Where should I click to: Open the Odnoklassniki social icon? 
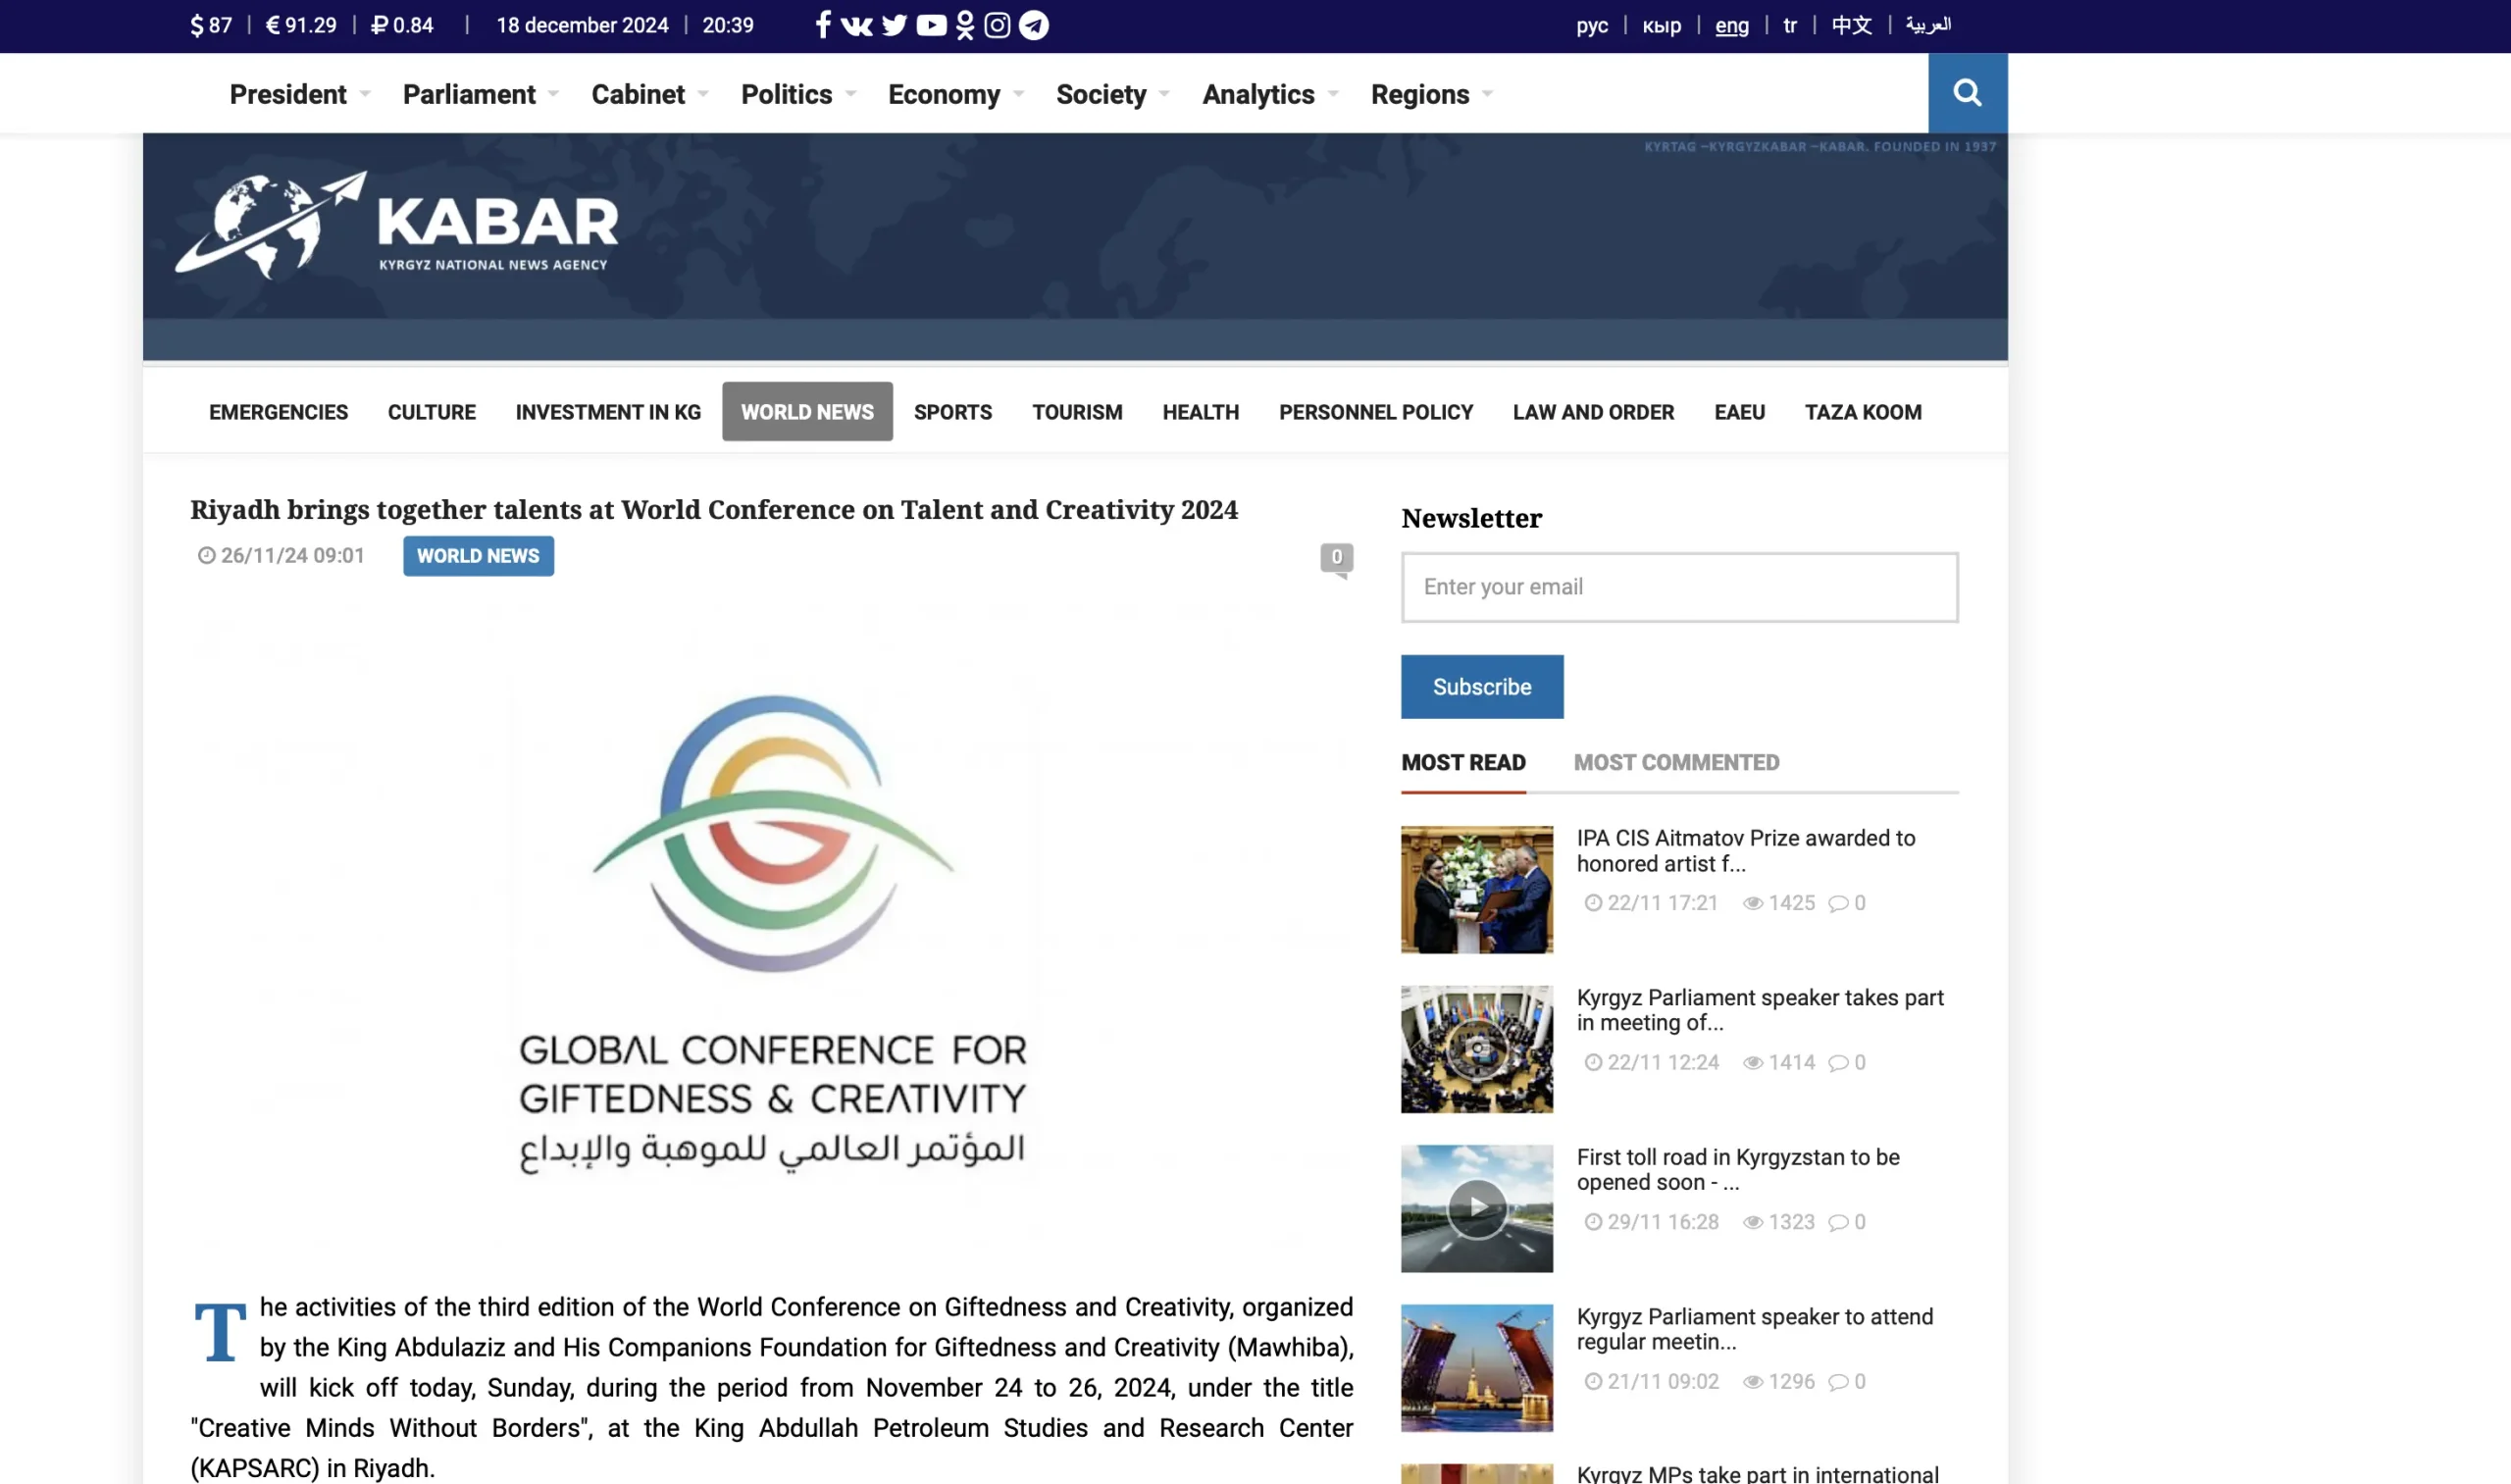pos(964,25)
